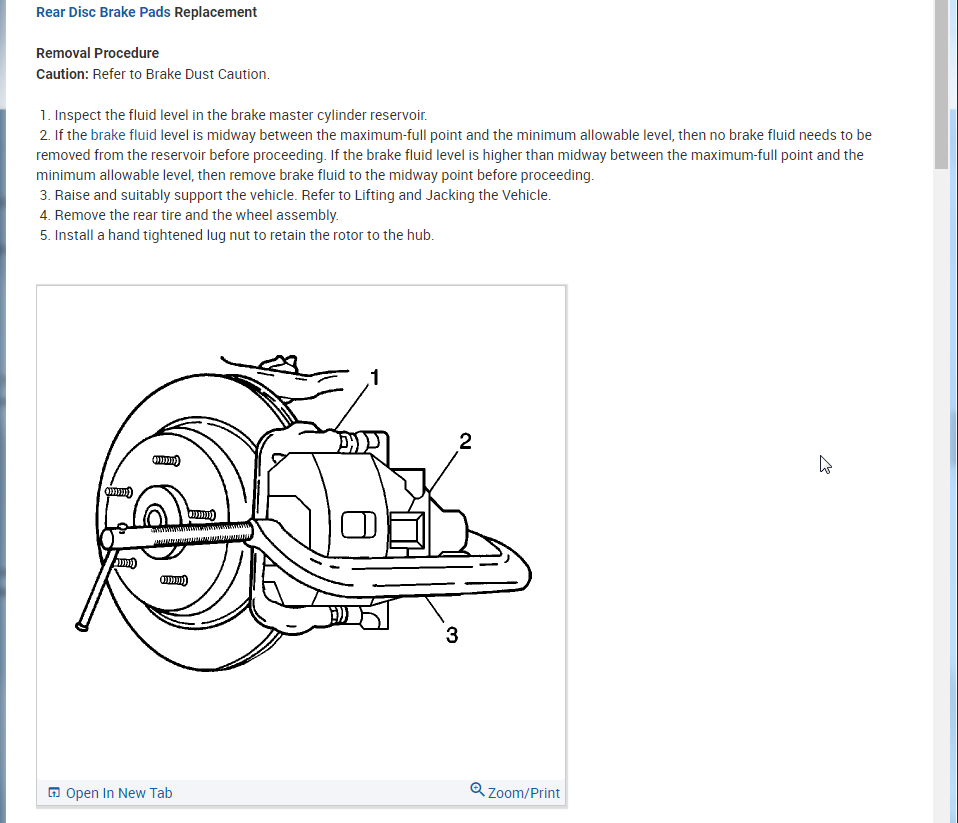Click the 'Replacement' title word
This screenshot has height=823, width=958.
click(x=216, y=12)
